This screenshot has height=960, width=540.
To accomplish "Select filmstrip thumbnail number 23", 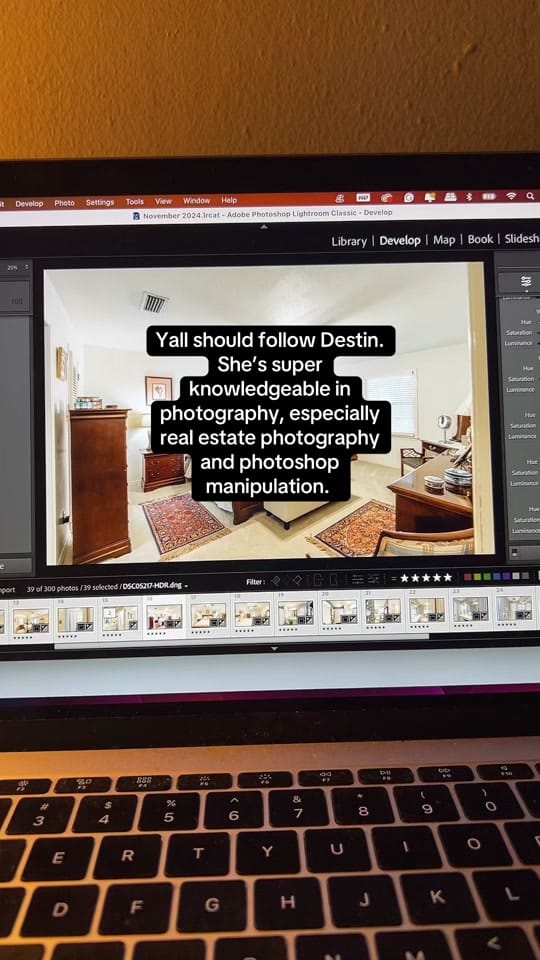I will [x=470, y=609].
